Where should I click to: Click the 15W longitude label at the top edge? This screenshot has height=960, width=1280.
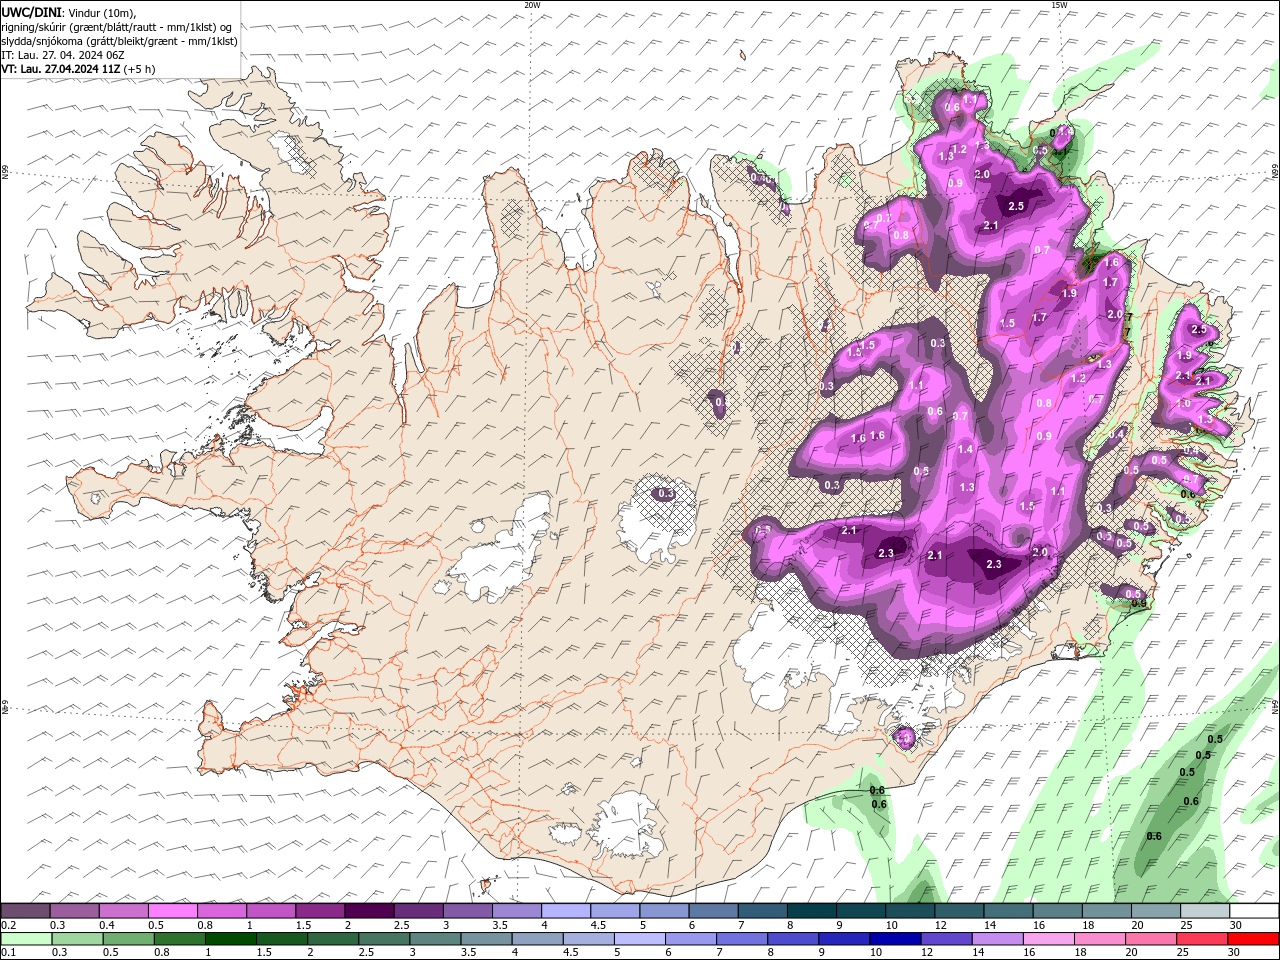1058,5
